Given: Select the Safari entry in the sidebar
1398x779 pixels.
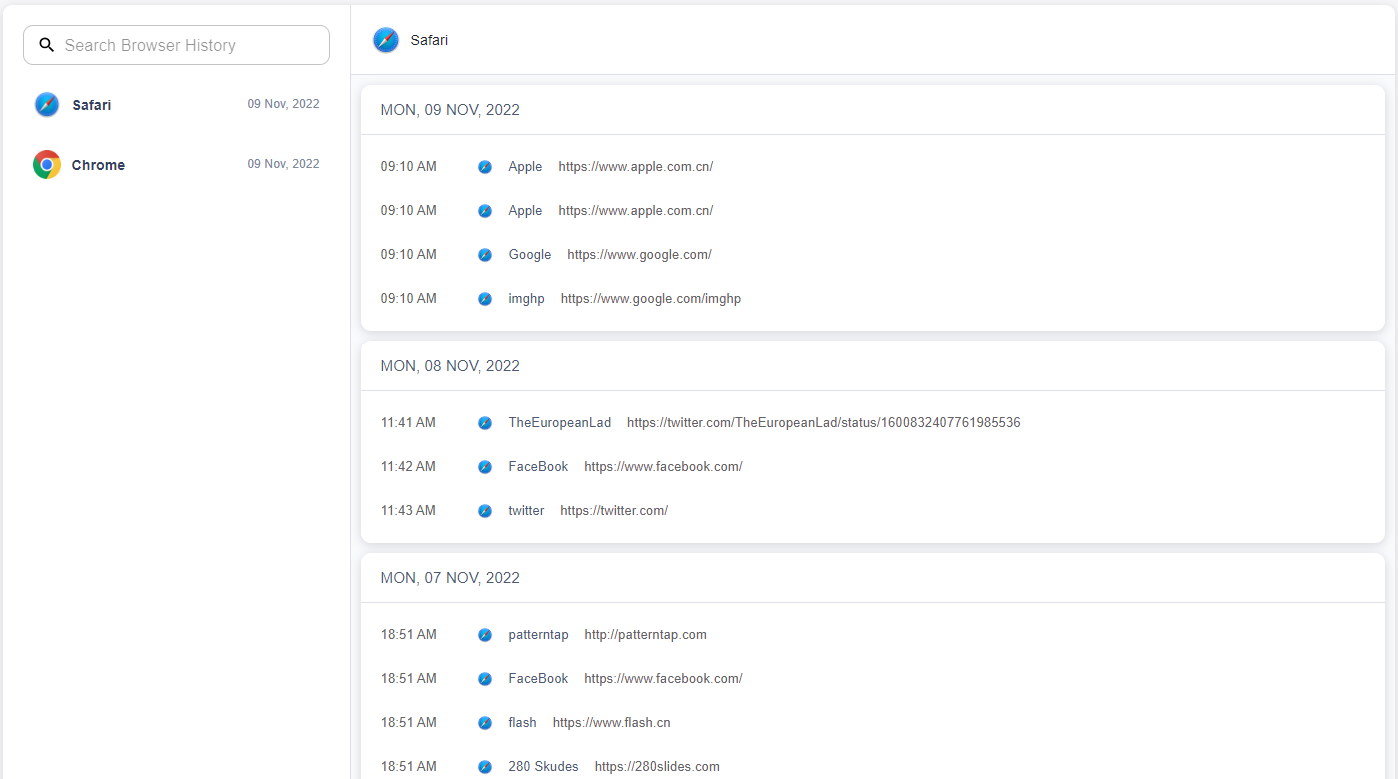Looking at the screenshot, I should coord(92,104).
